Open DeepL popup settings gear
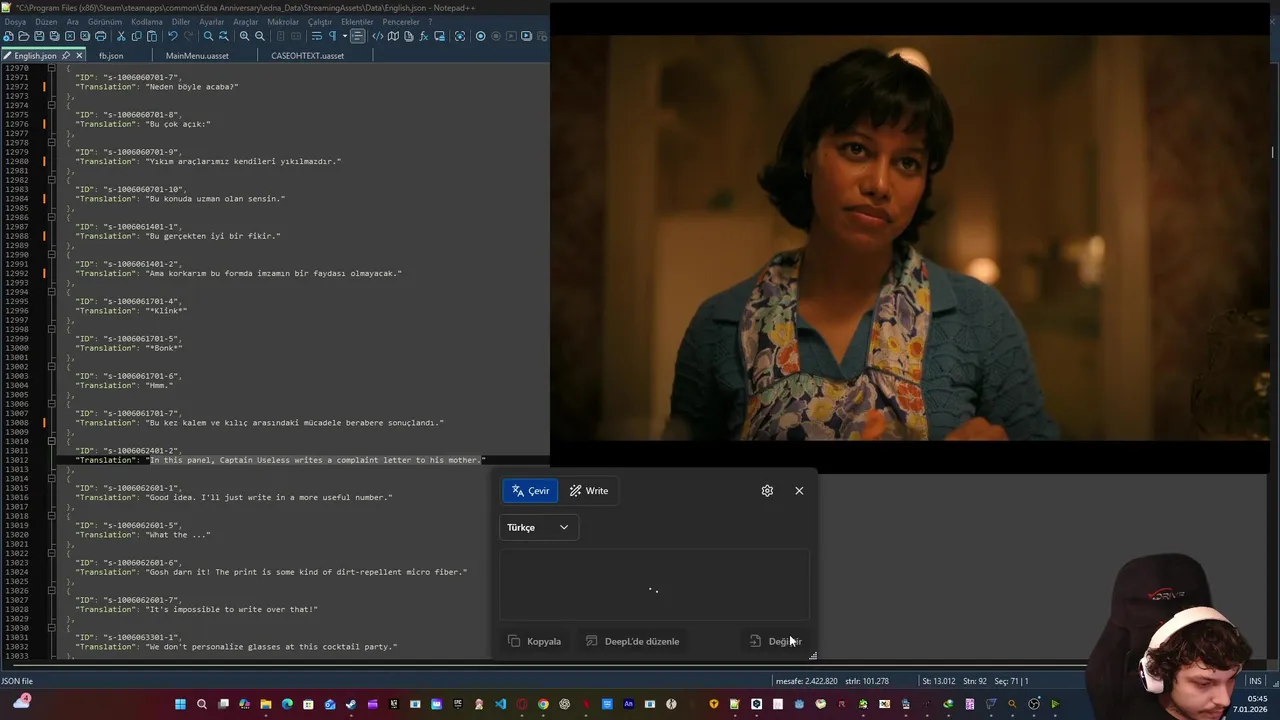 (x=767, y=491)
